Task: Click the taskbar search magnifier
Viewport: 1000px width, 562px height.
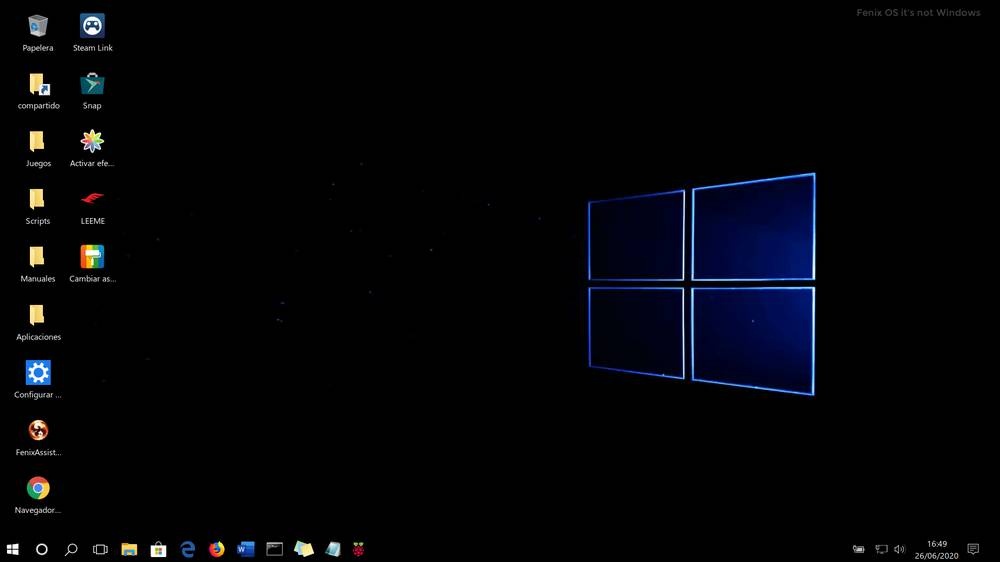Action: (71, 549)
